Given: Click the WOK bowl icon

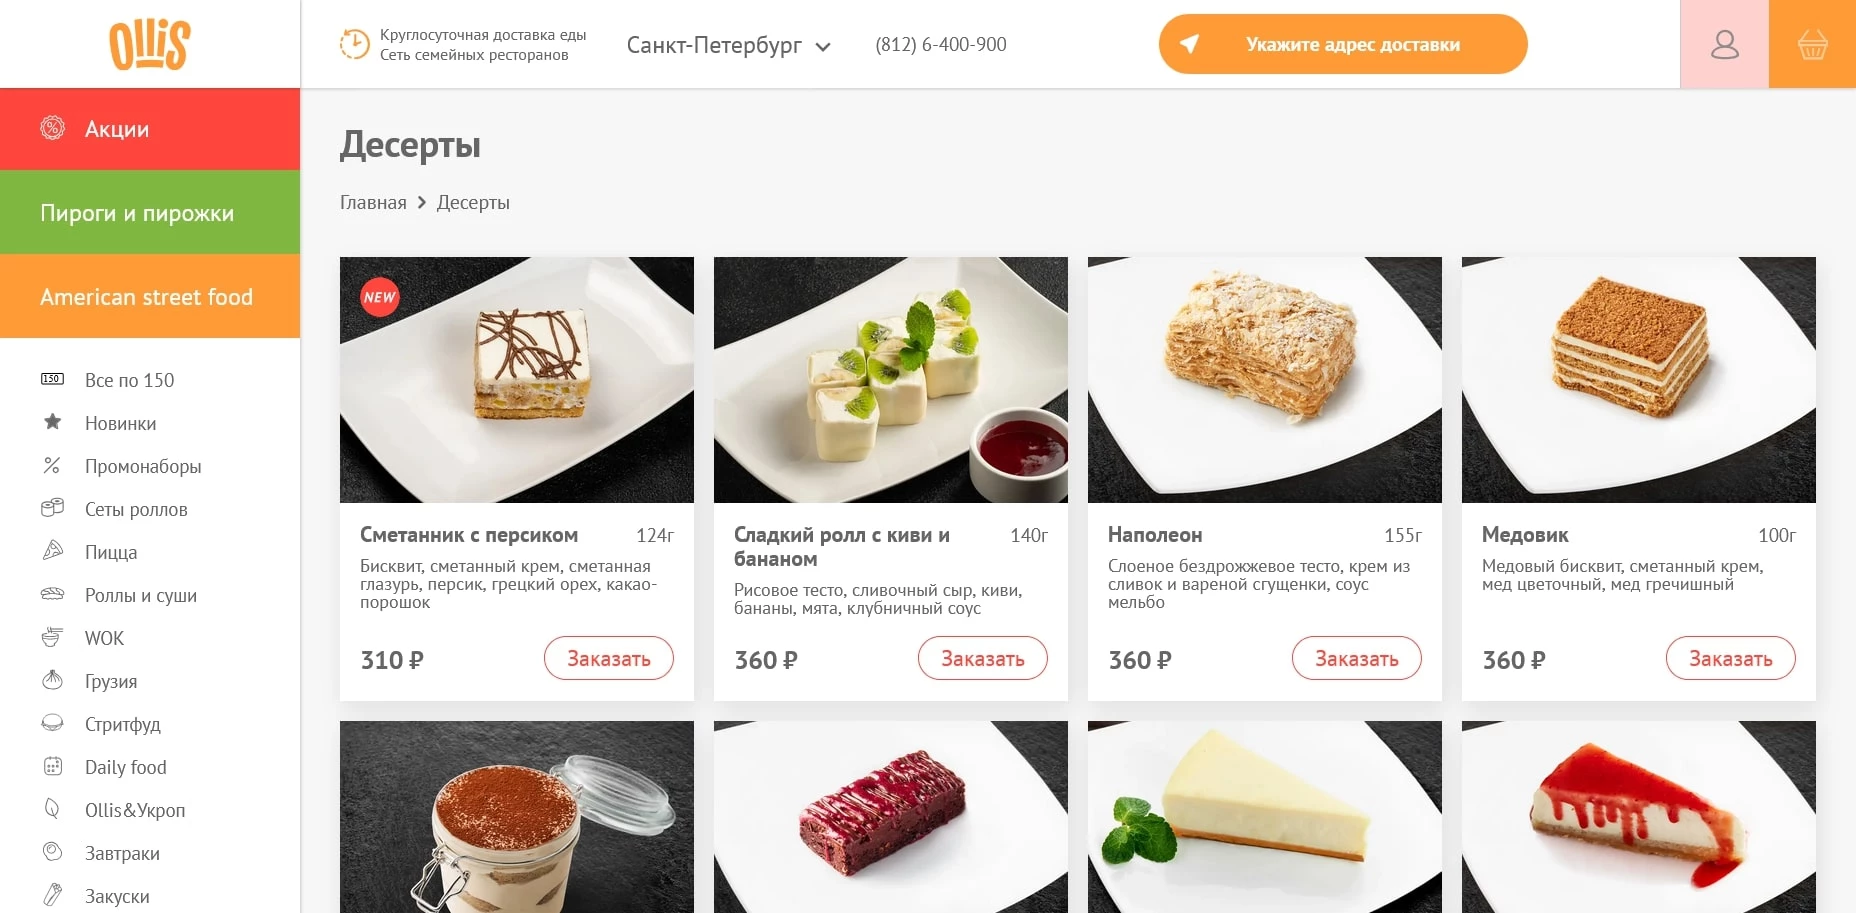Looking at the screenshot, I should point(52,637).
